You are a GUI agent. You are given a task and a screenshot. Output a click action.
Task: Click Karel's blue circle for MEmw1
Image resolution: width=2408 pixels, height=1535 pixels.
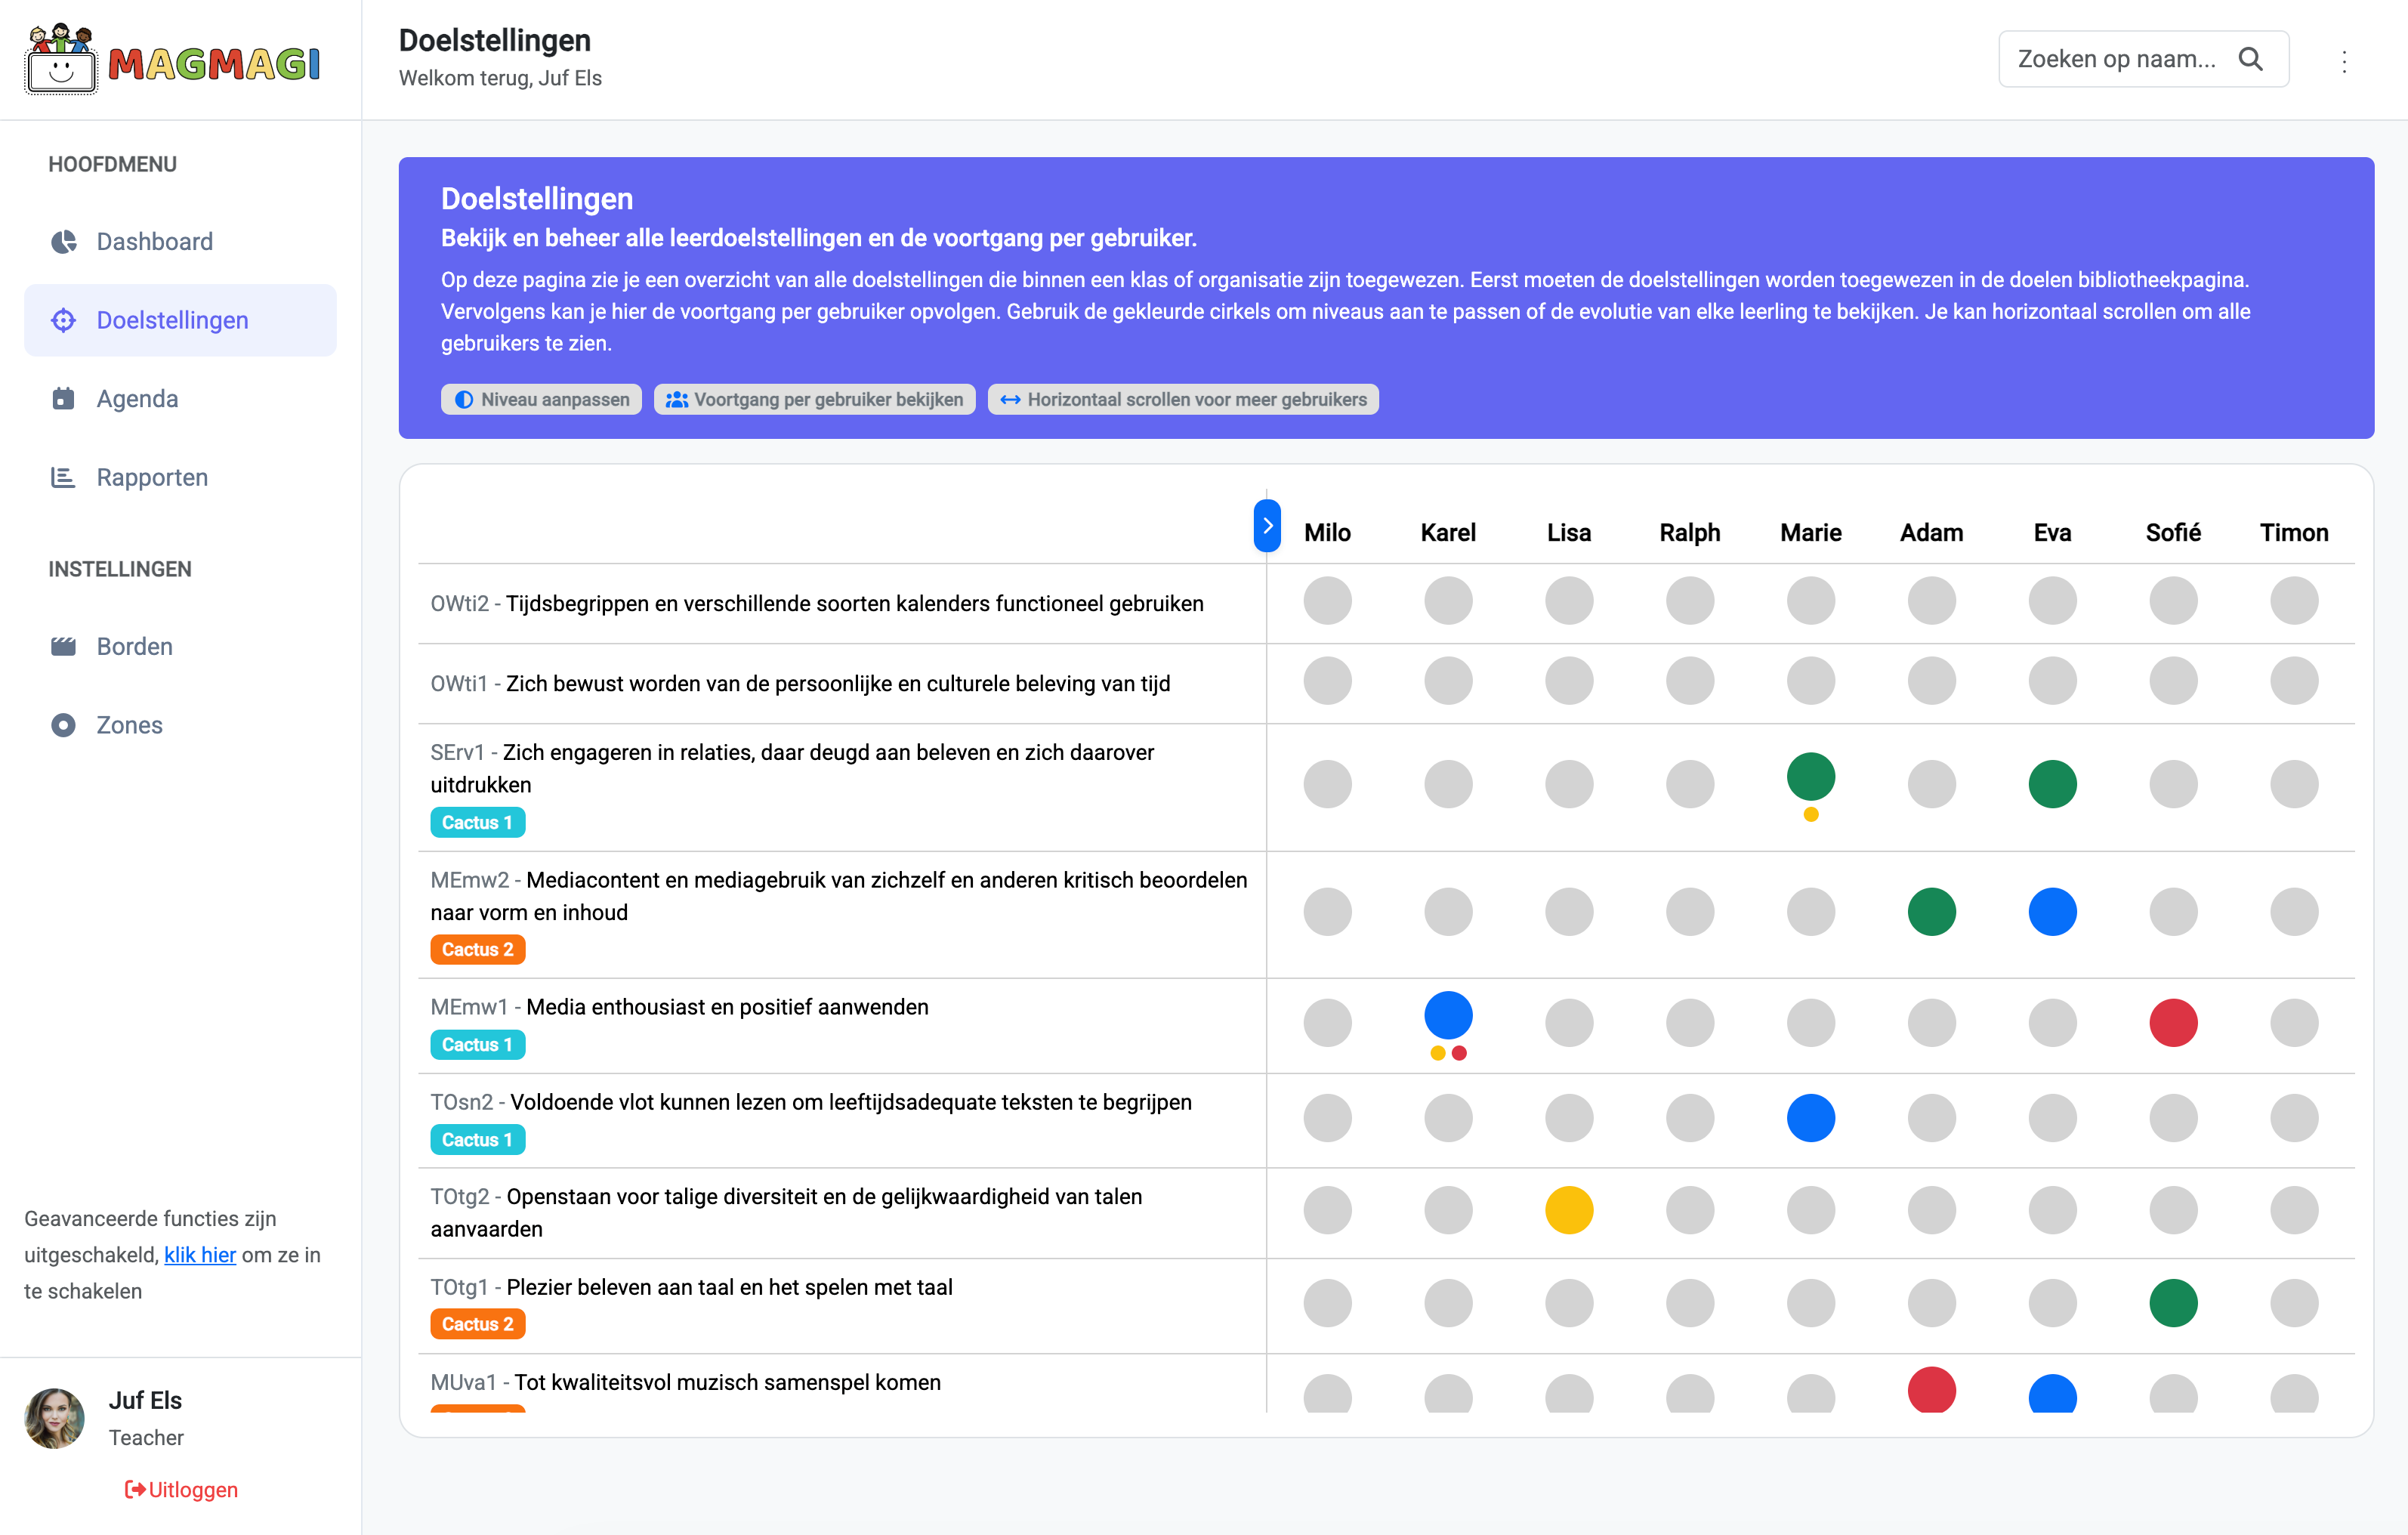coord(1447,1015)
